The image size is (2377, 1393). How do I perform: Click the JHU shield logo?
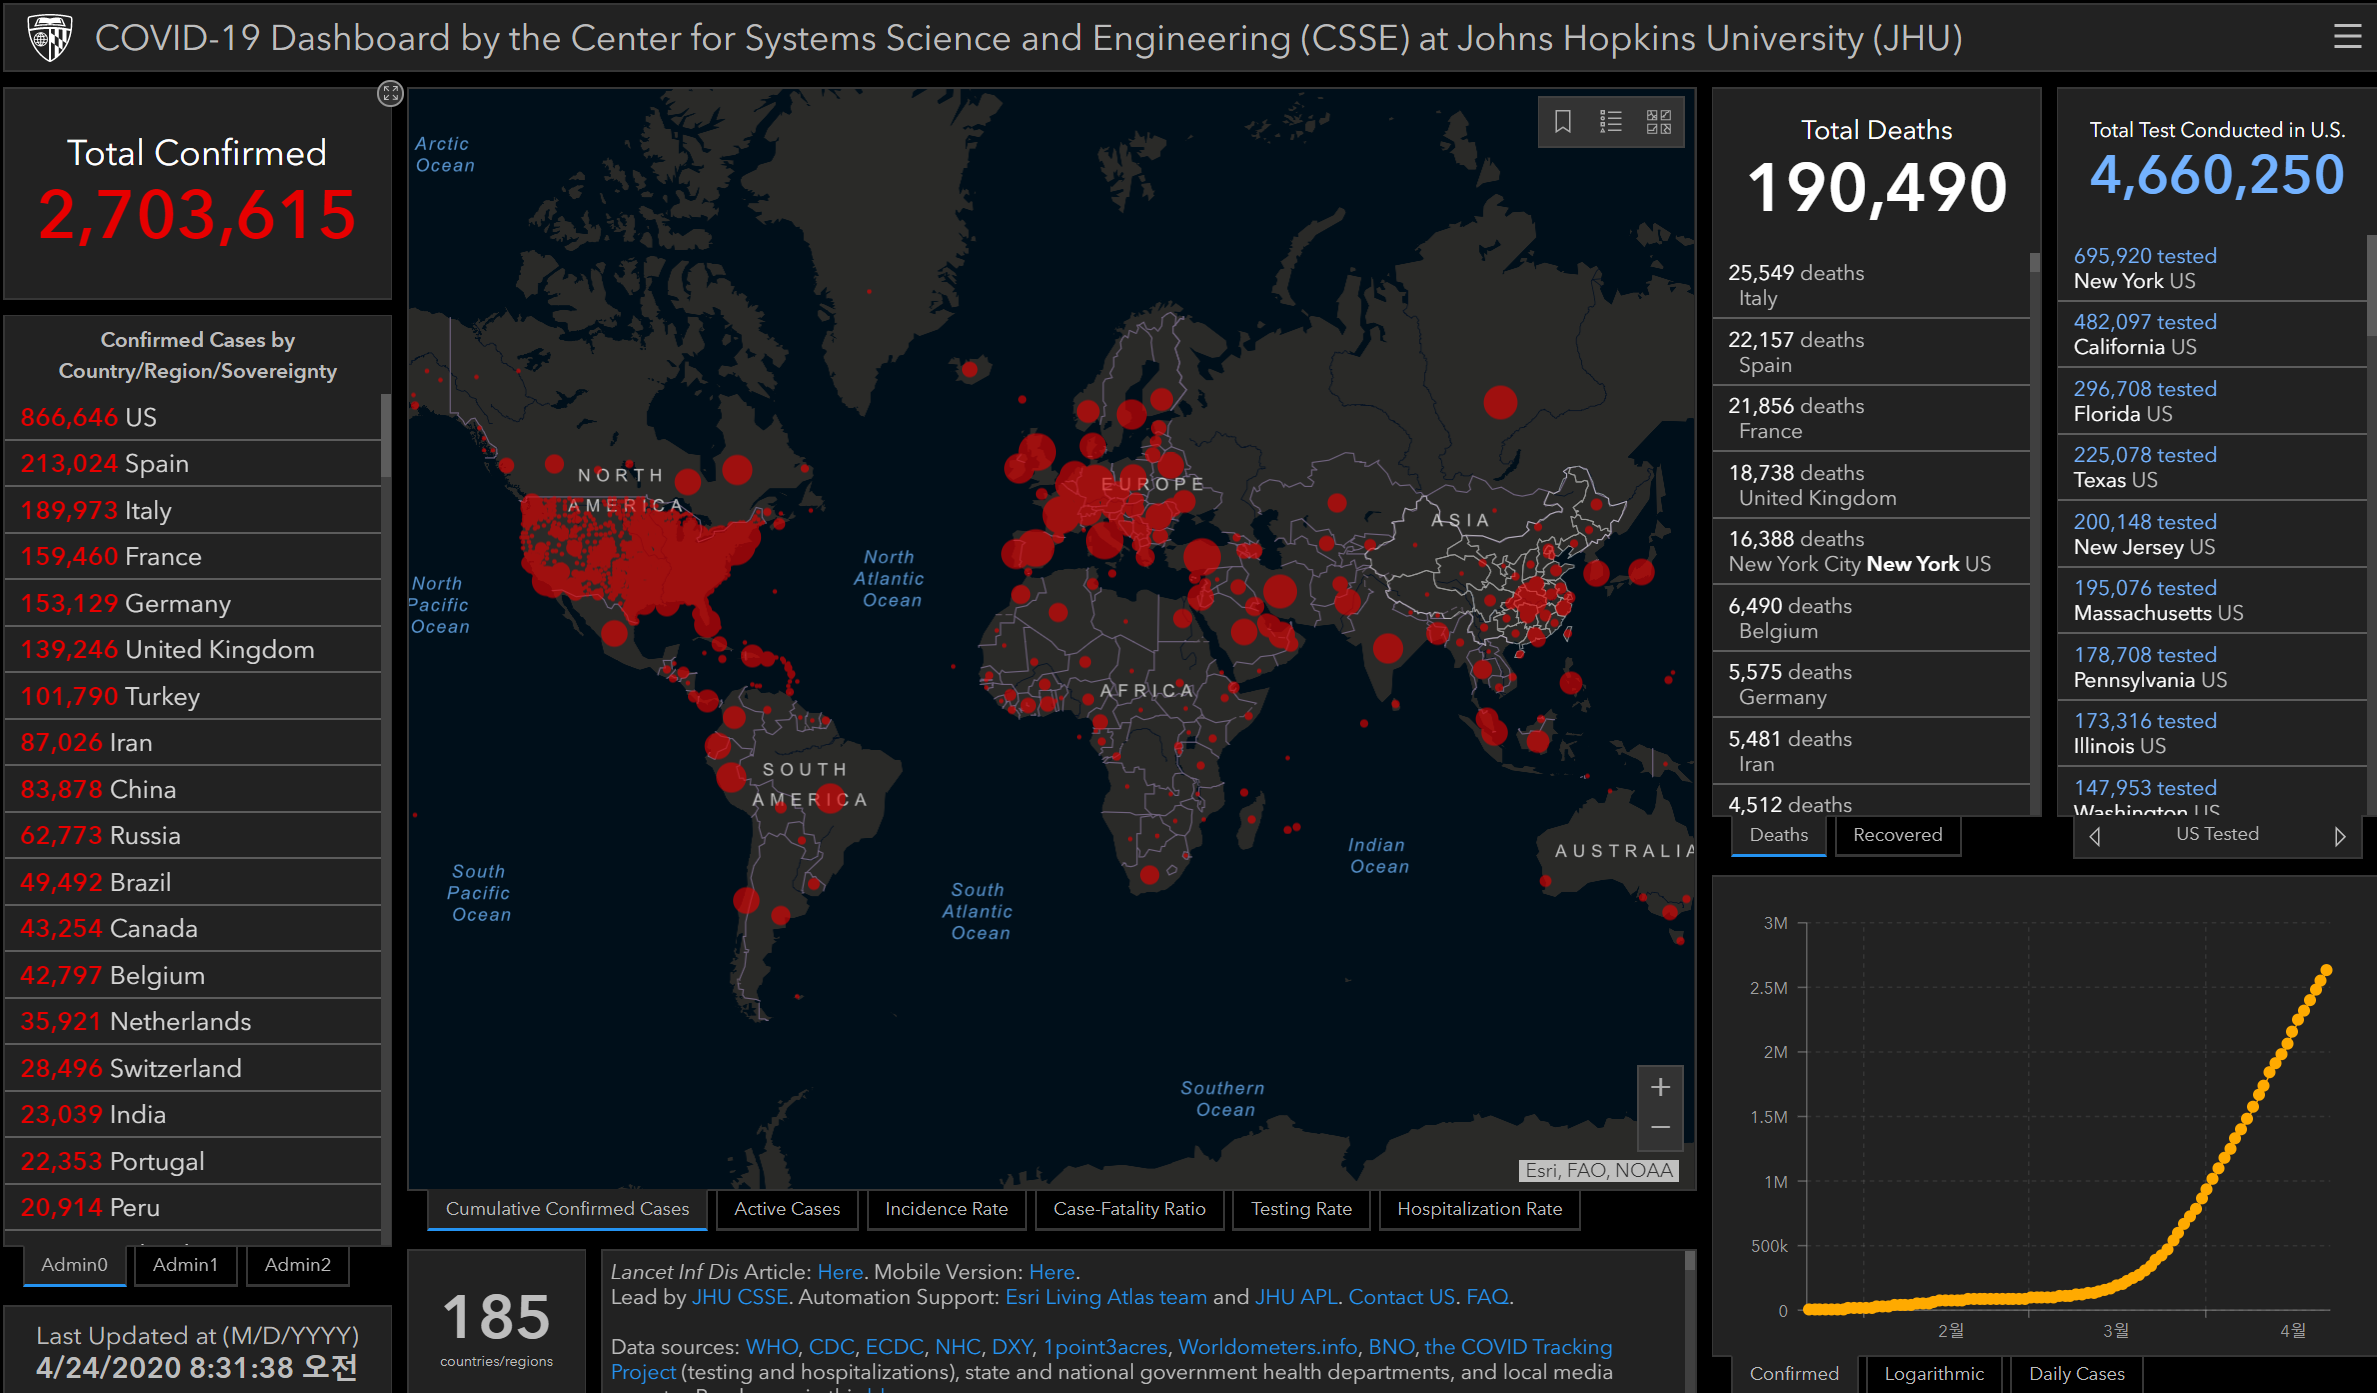tap(50, 38)
